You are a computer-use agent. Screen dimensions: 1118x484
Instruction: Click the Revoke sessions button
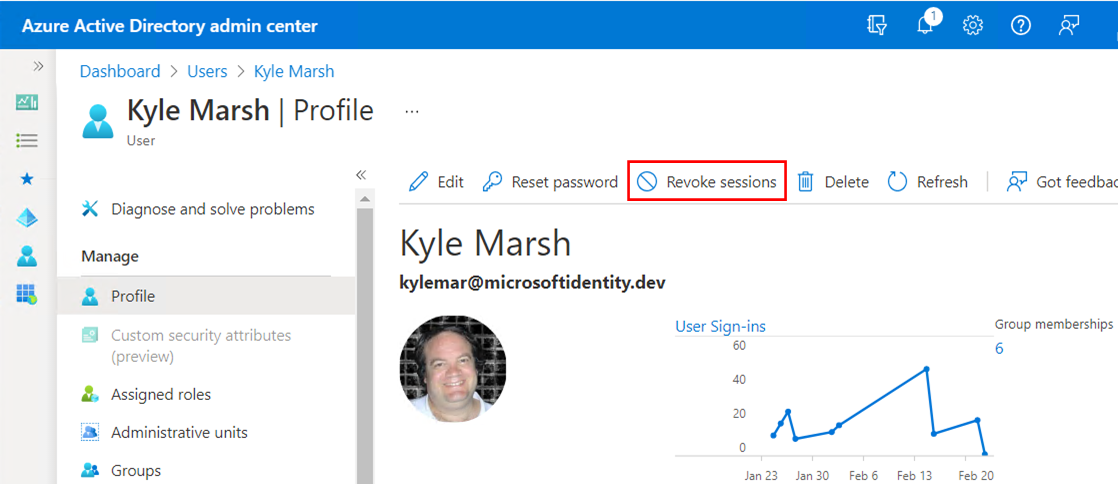(707, 182)
